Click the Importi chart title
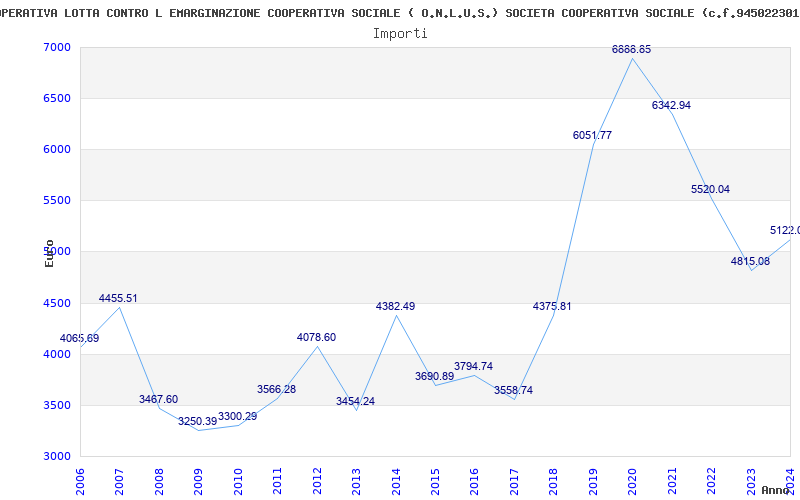This screenshot has height=500, width=800. pyautogui.click(x=400, y=34)
